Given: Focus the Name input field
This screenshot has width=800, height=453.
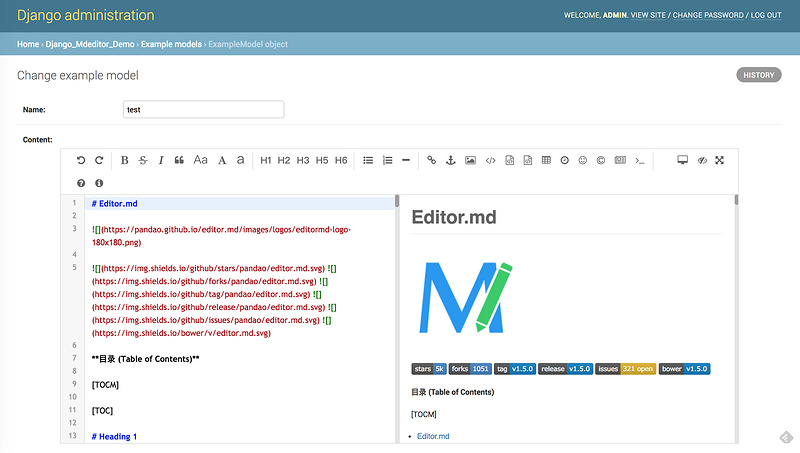Looking at the screenshot, I should [204, 109].
